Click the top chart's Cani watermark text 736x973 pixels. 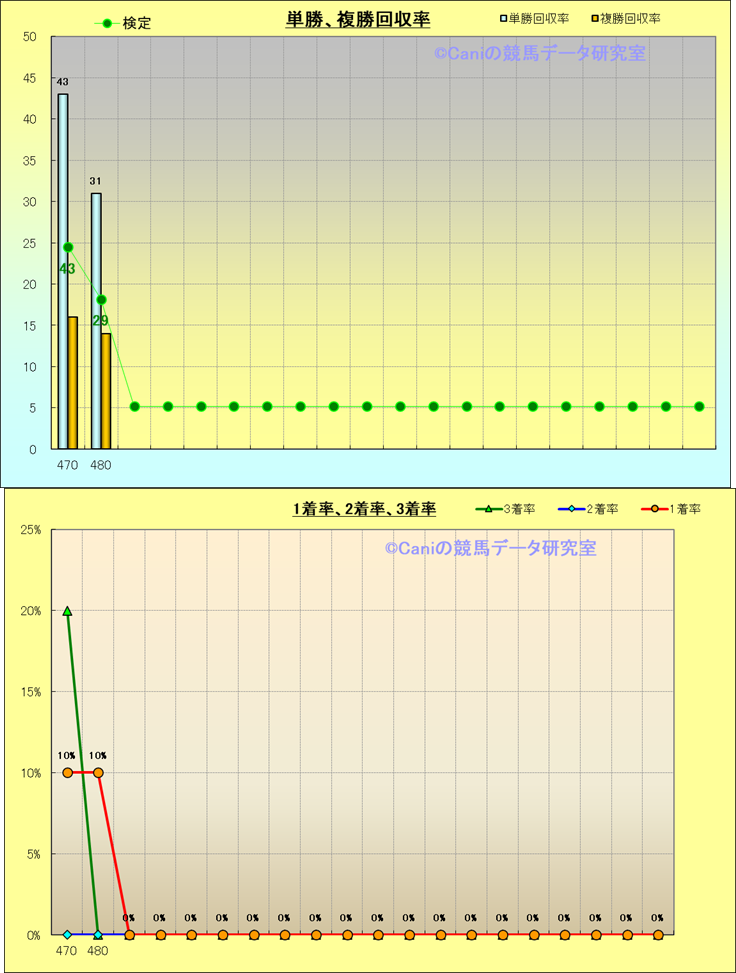540,53
